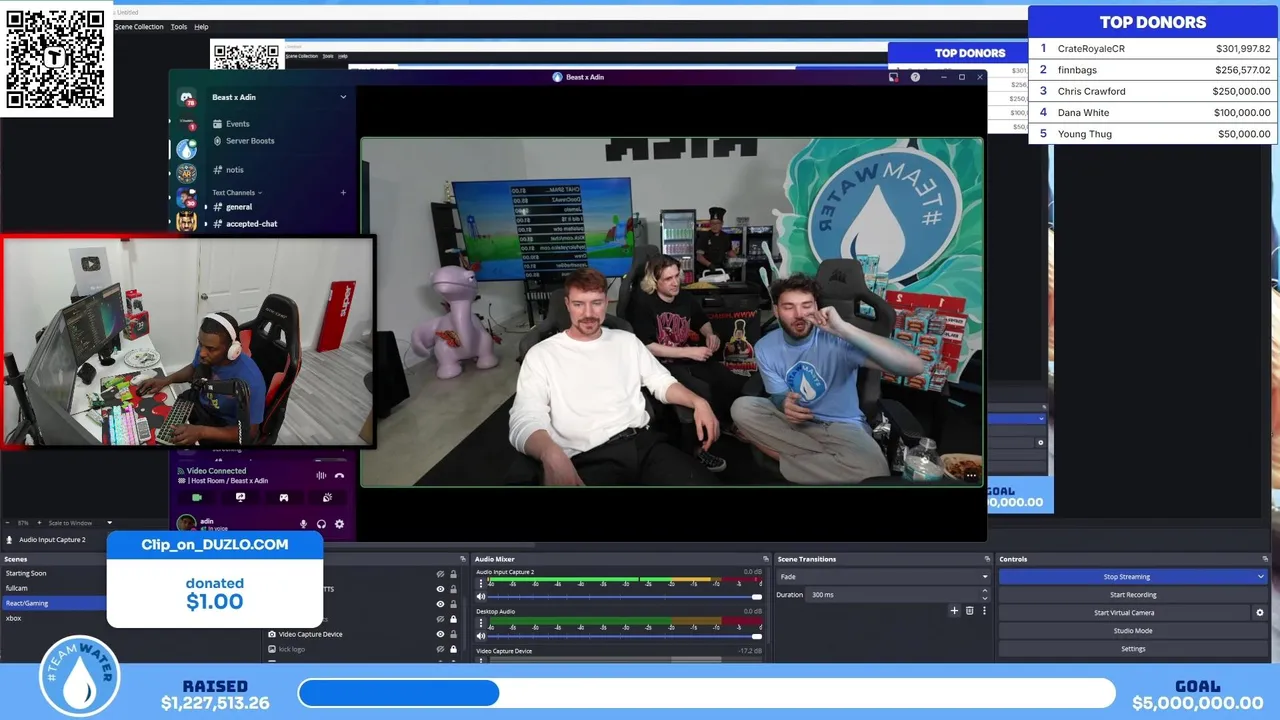Open the Help menu in OBS
1280x720 pixels.
click(x=201, y=27)
